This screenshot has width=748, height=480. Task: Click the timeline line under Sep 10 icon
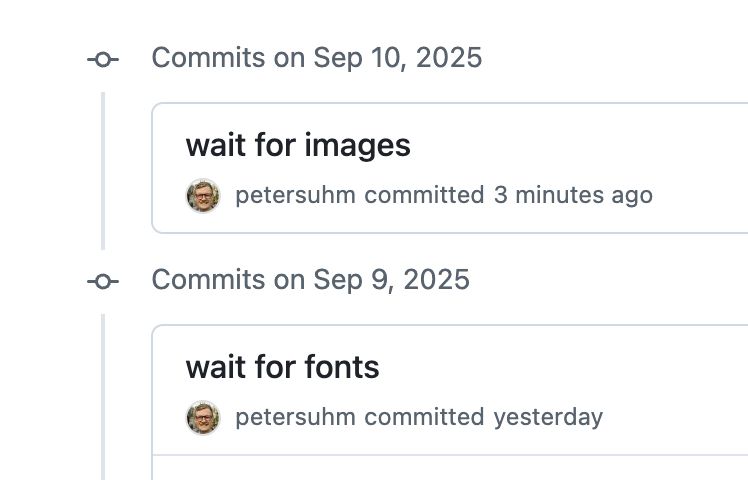[x=103, y=170]
